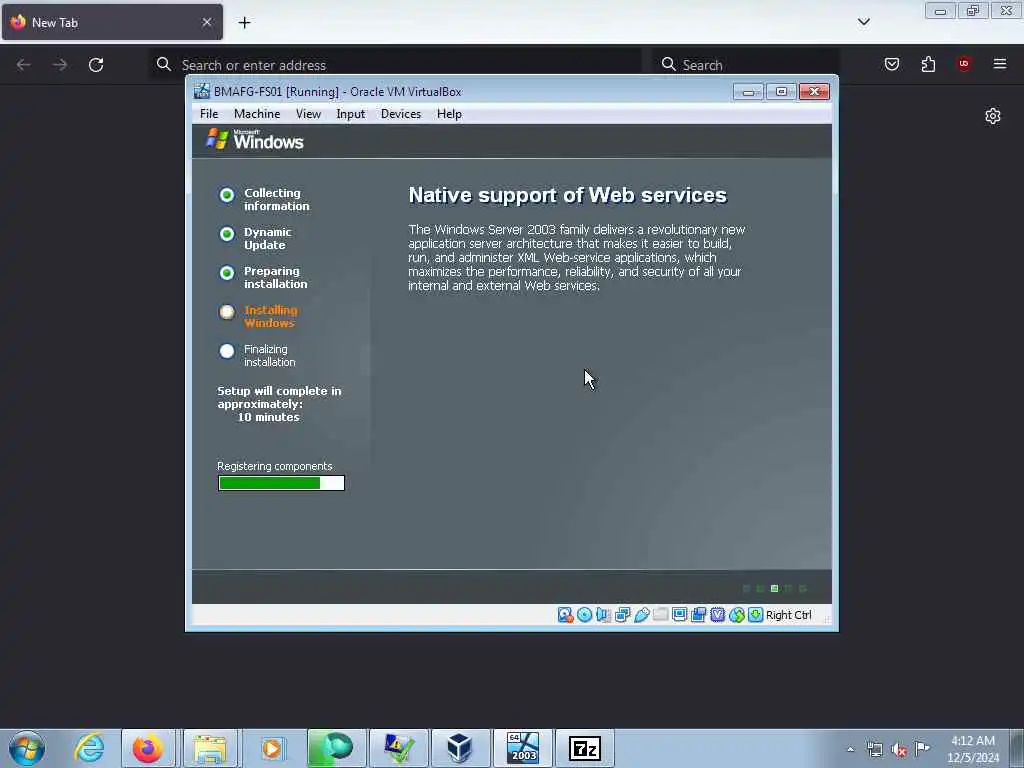Screen dimensions: 1024x768
Task: Click the recording icon in VirtualBox status bar
Action: click(698, 615)
